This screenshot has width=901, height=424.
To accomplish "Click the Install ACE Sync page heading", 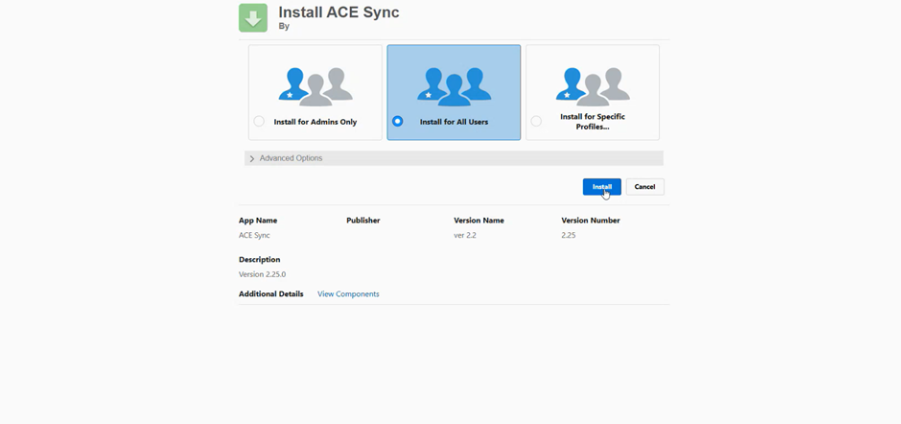I will pyautogui.click(x=339, y=12).
